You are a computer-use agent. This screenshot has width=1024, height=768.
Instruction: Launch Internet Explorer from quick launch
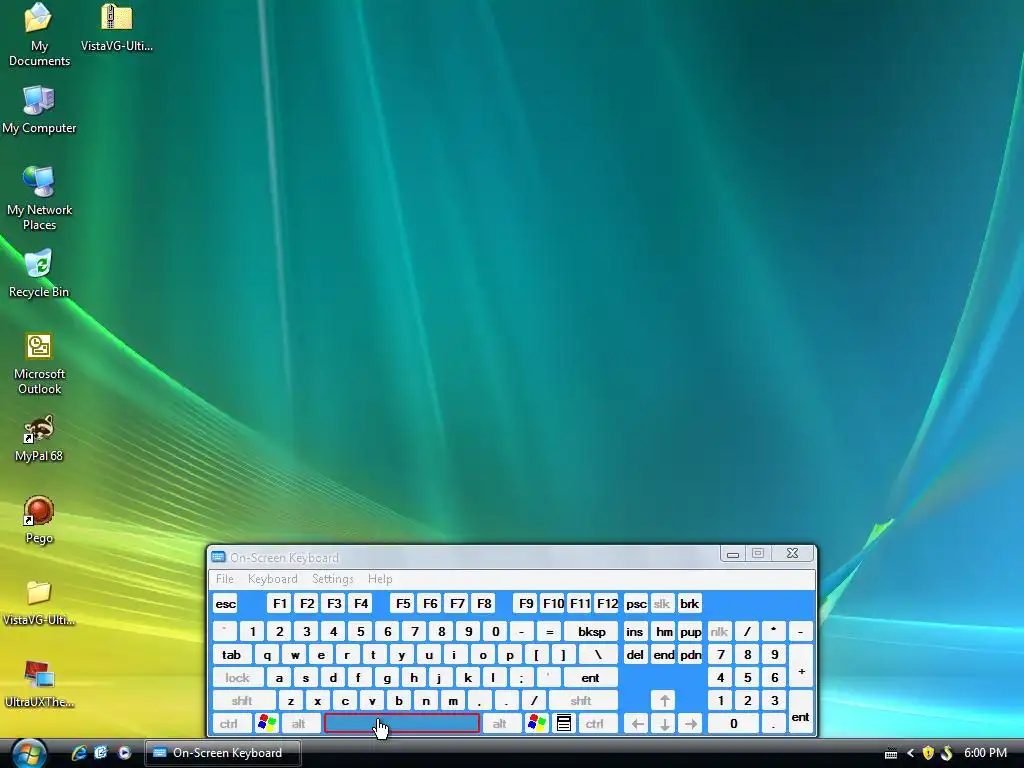pos(79,753)
